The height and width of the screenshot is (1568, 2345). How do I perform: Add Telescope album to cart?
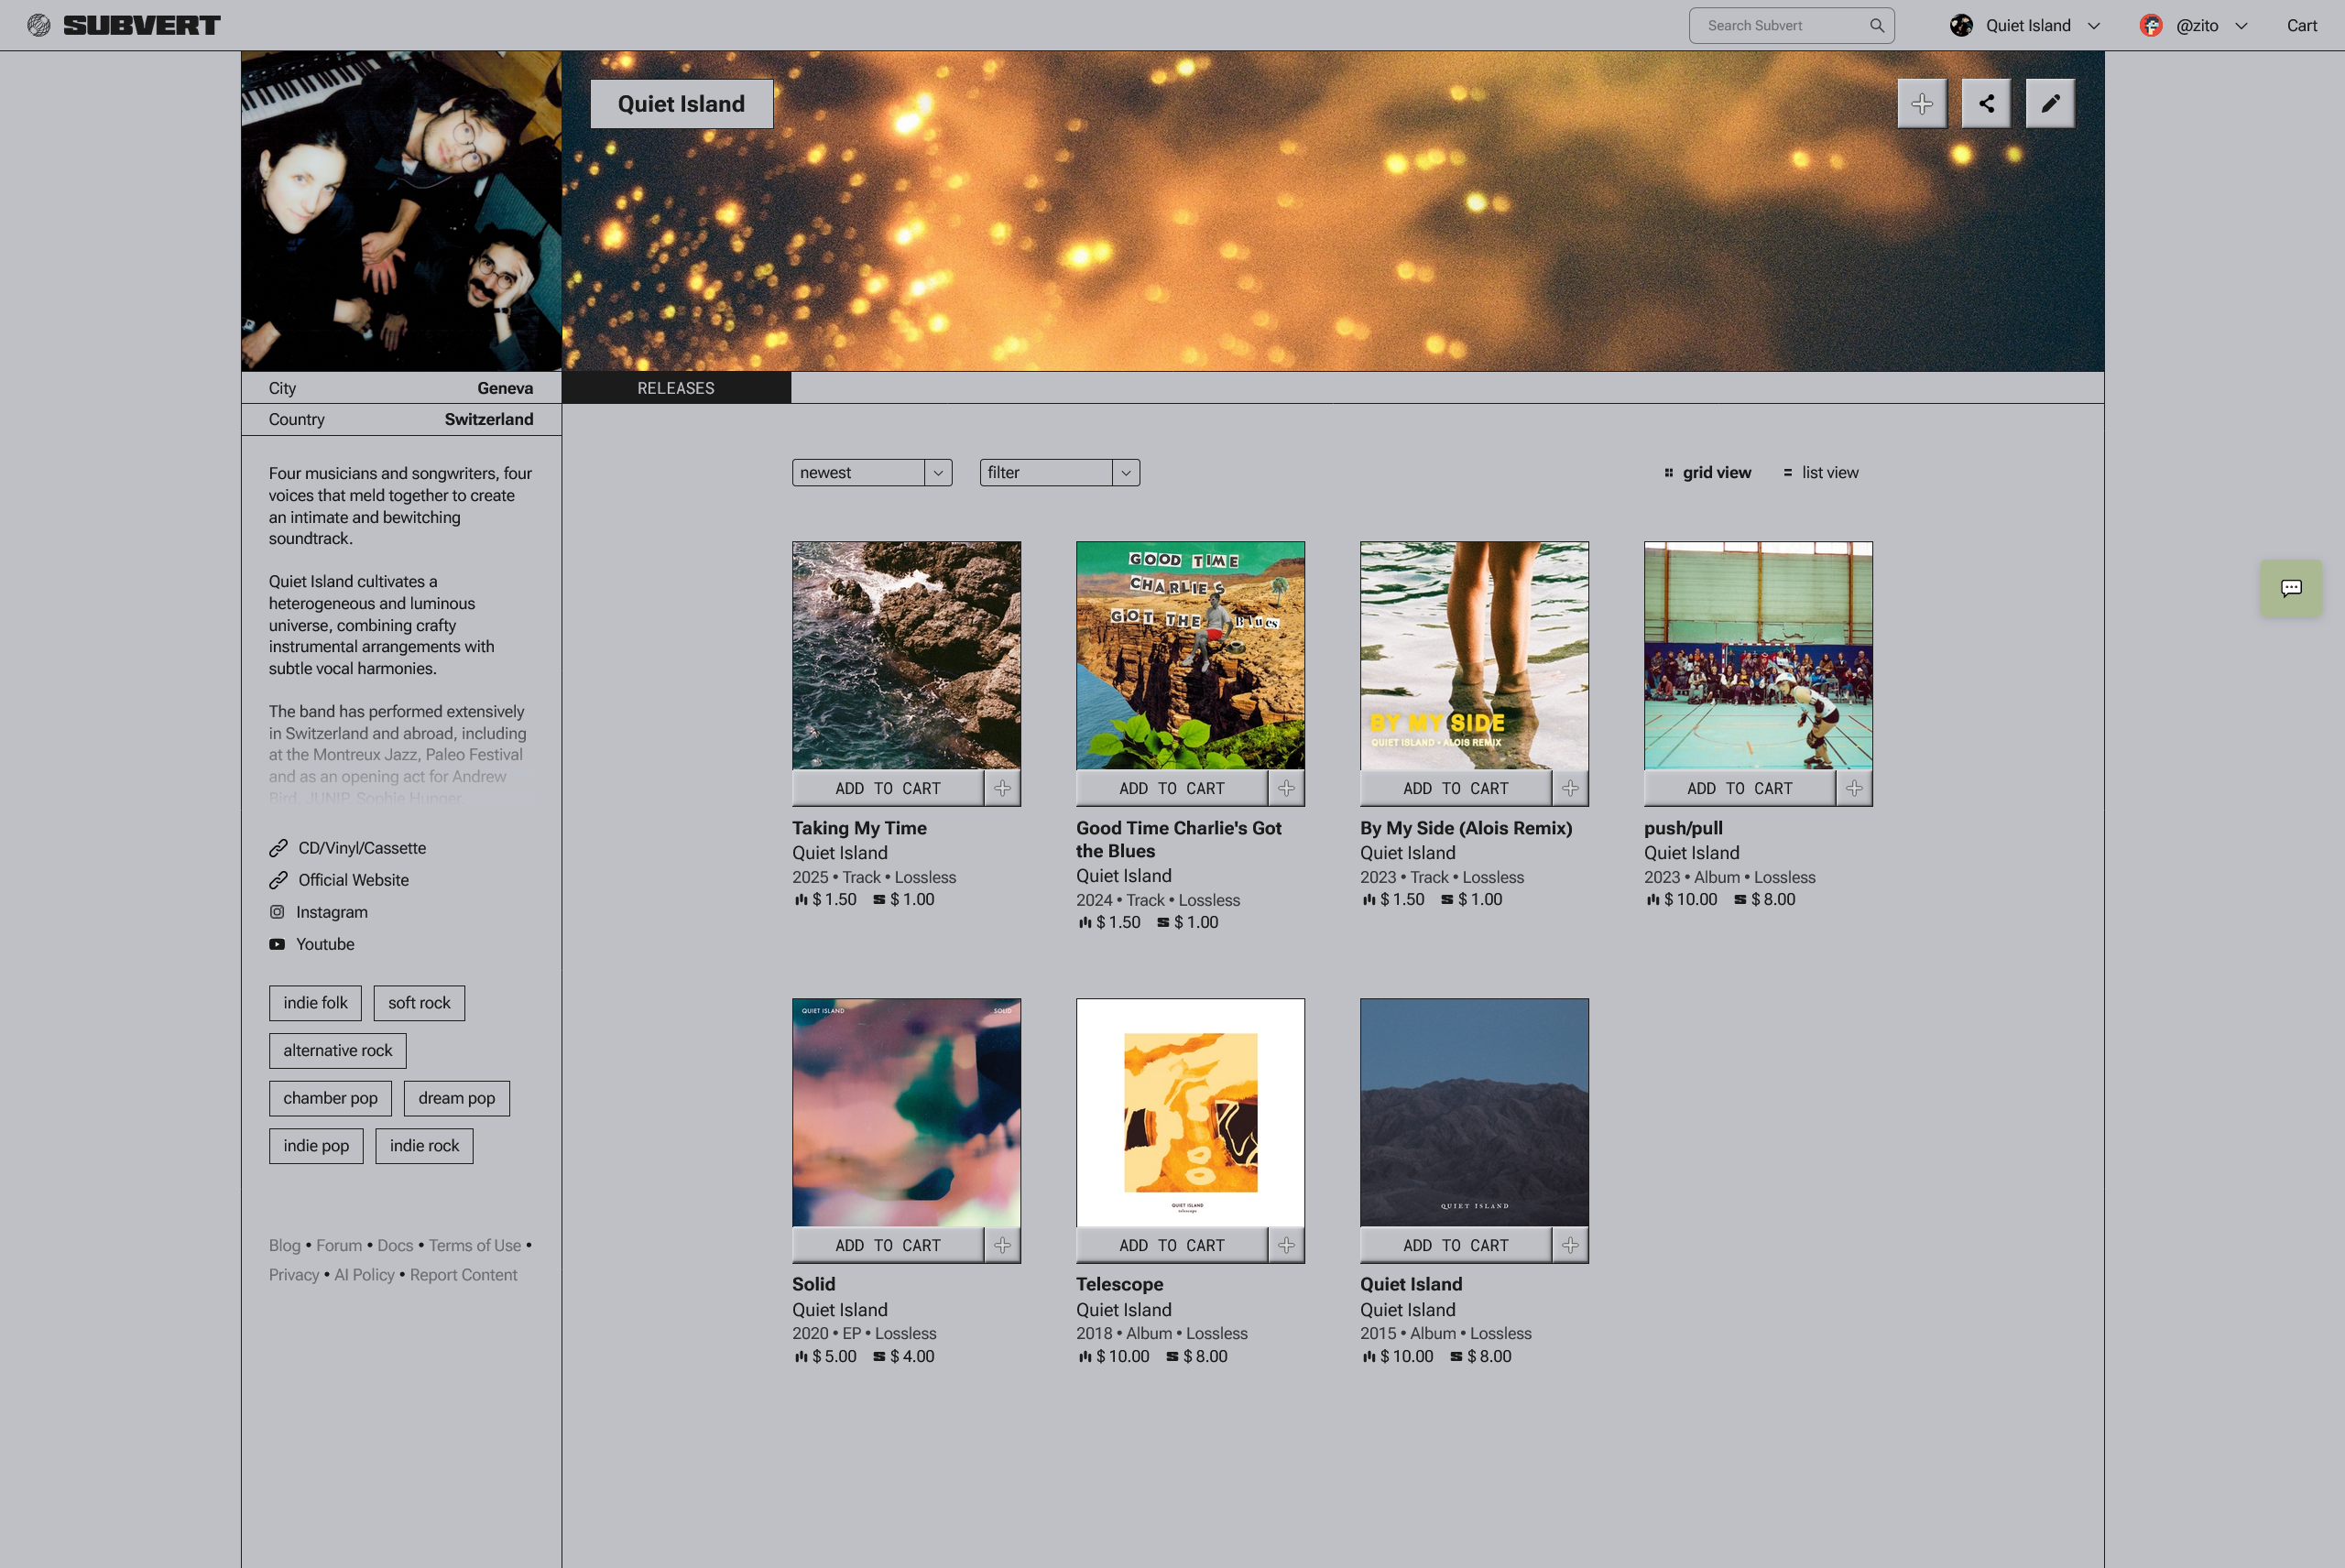[1171, 1245]
